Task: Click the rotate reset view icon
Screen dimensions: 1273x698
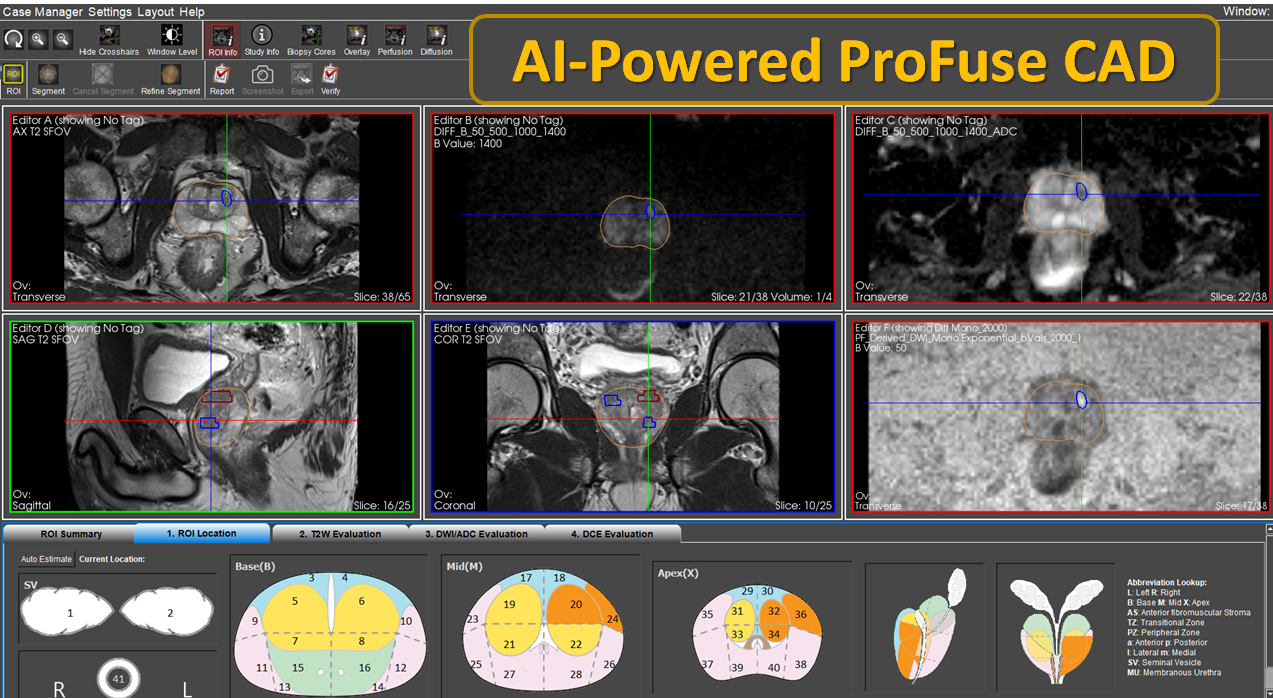Action: (x=14, y=39)
